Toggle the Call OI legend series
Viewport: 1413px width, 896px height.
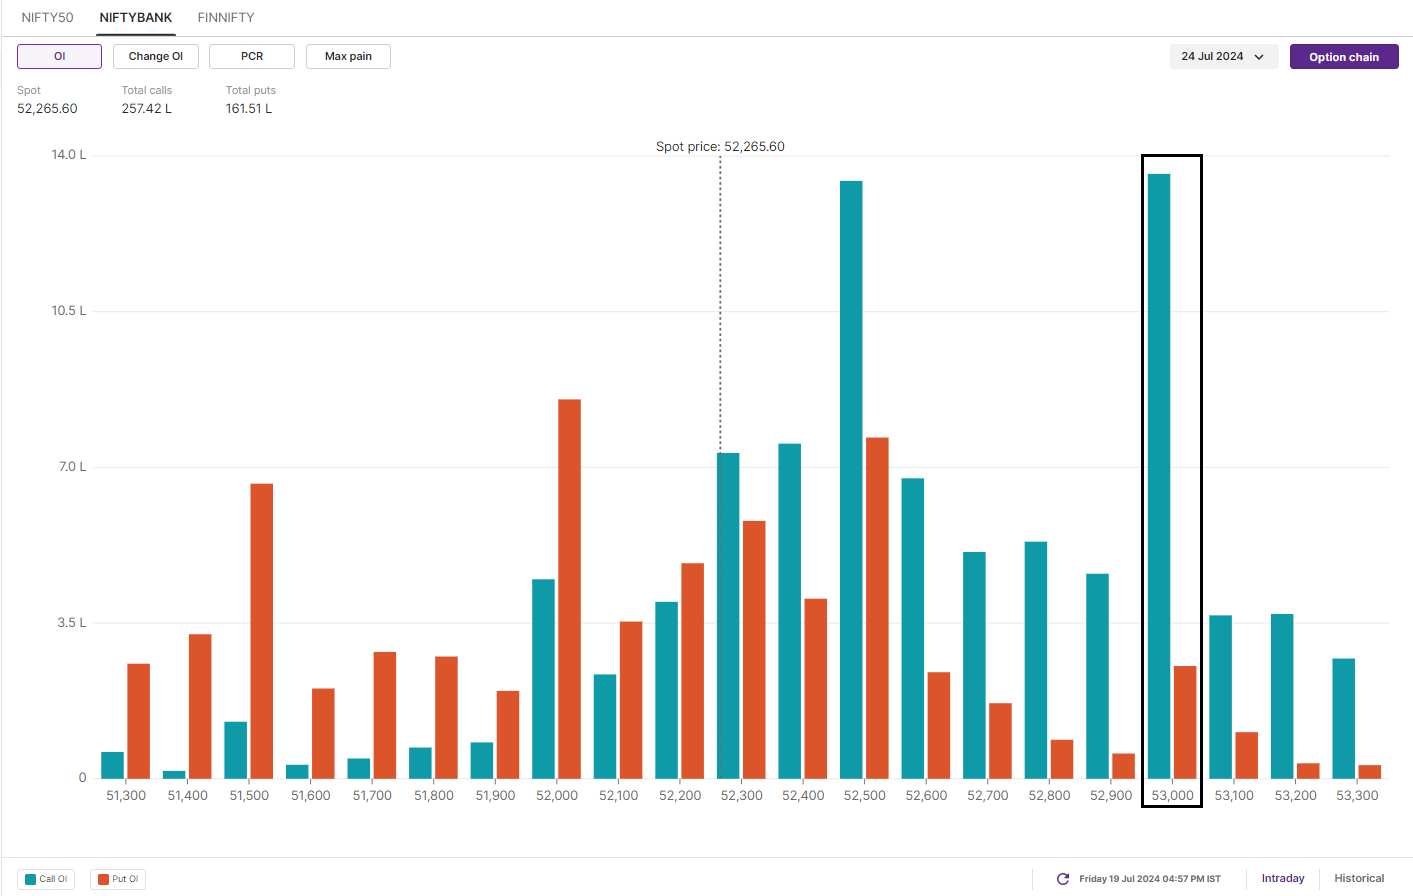(x=46, y=879)
